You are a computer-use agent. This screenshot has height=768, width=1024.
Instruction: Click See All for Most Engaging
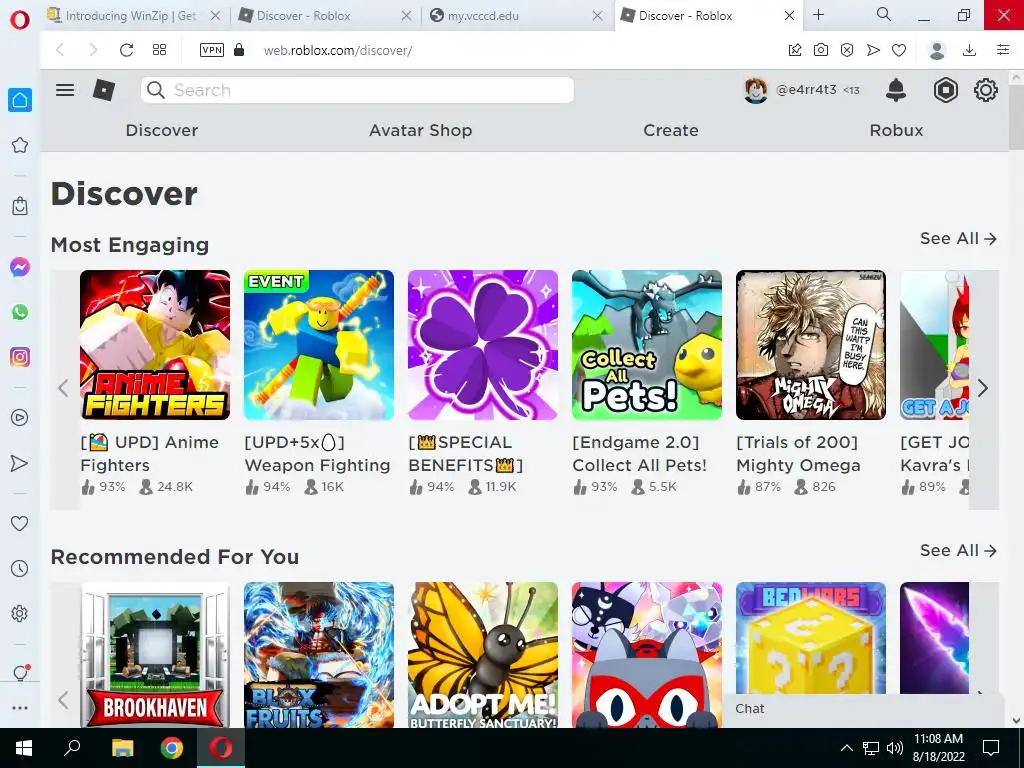[958, 238]
